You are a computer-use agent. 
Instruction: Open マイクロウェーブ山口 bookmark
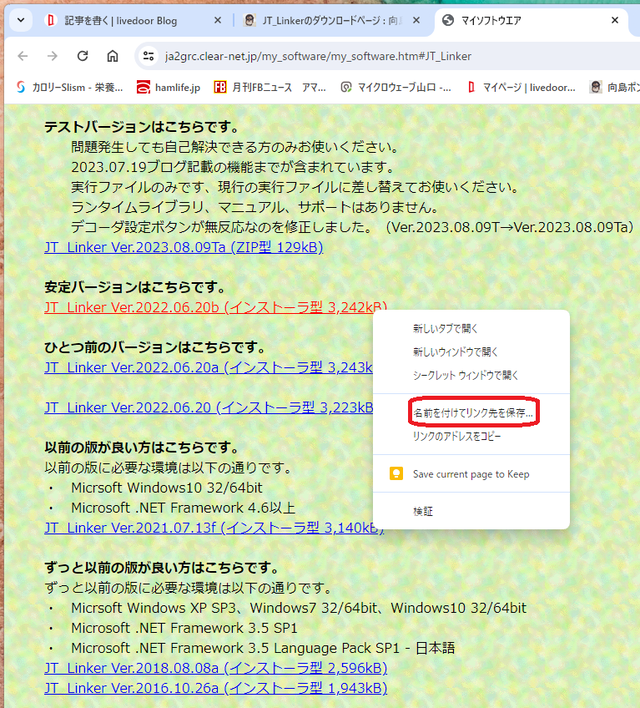pos(396,87)
